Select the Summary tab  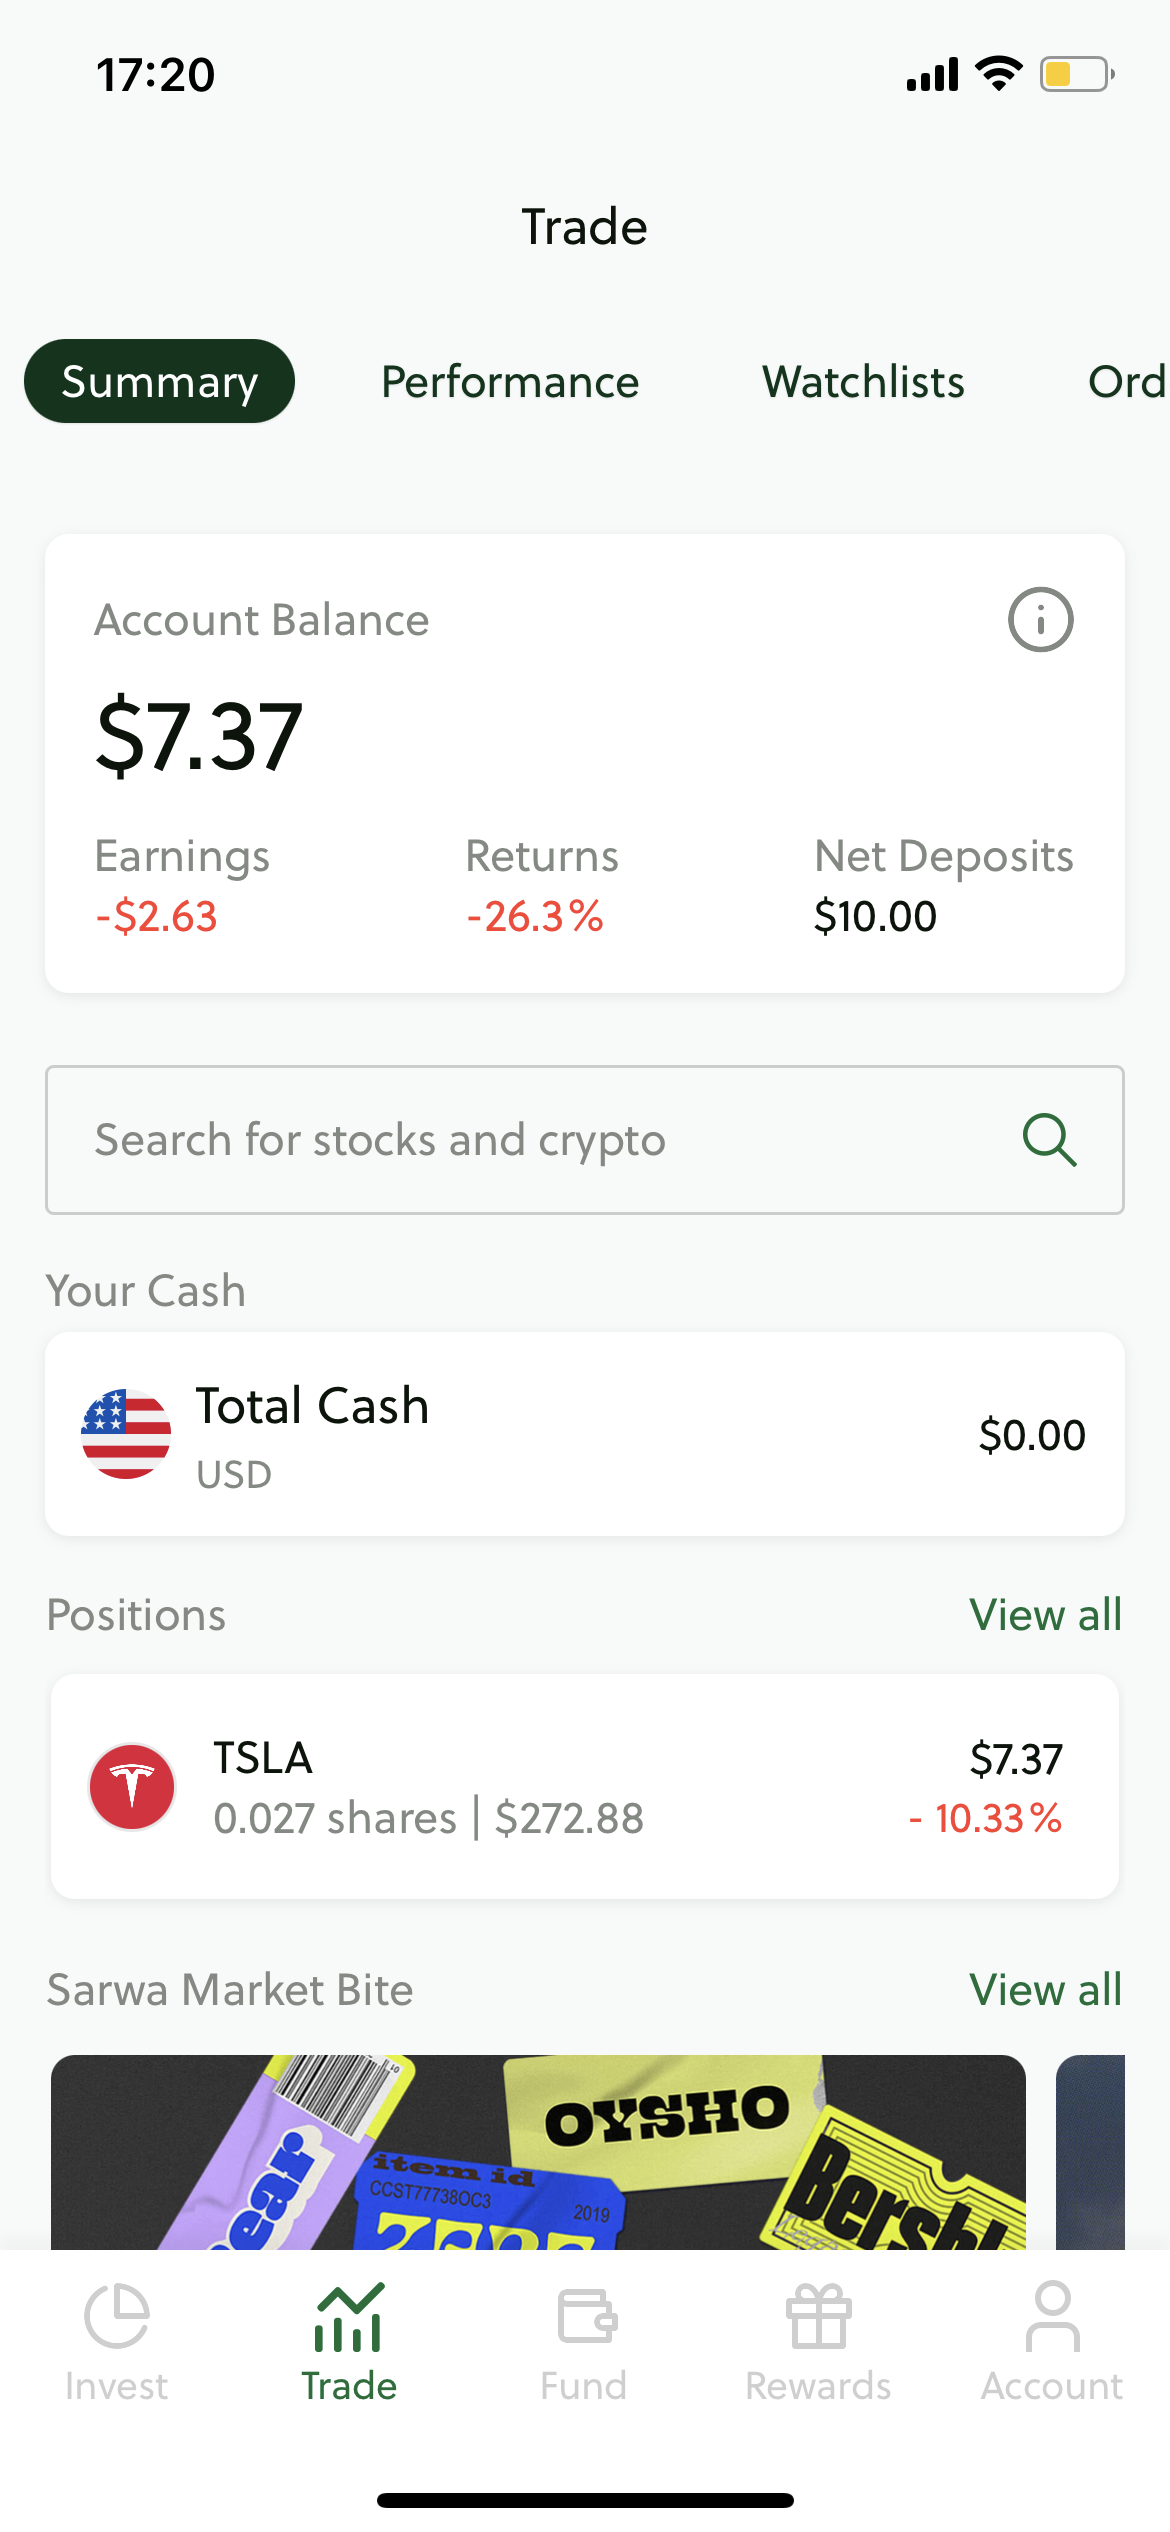[x=160, y=381]
